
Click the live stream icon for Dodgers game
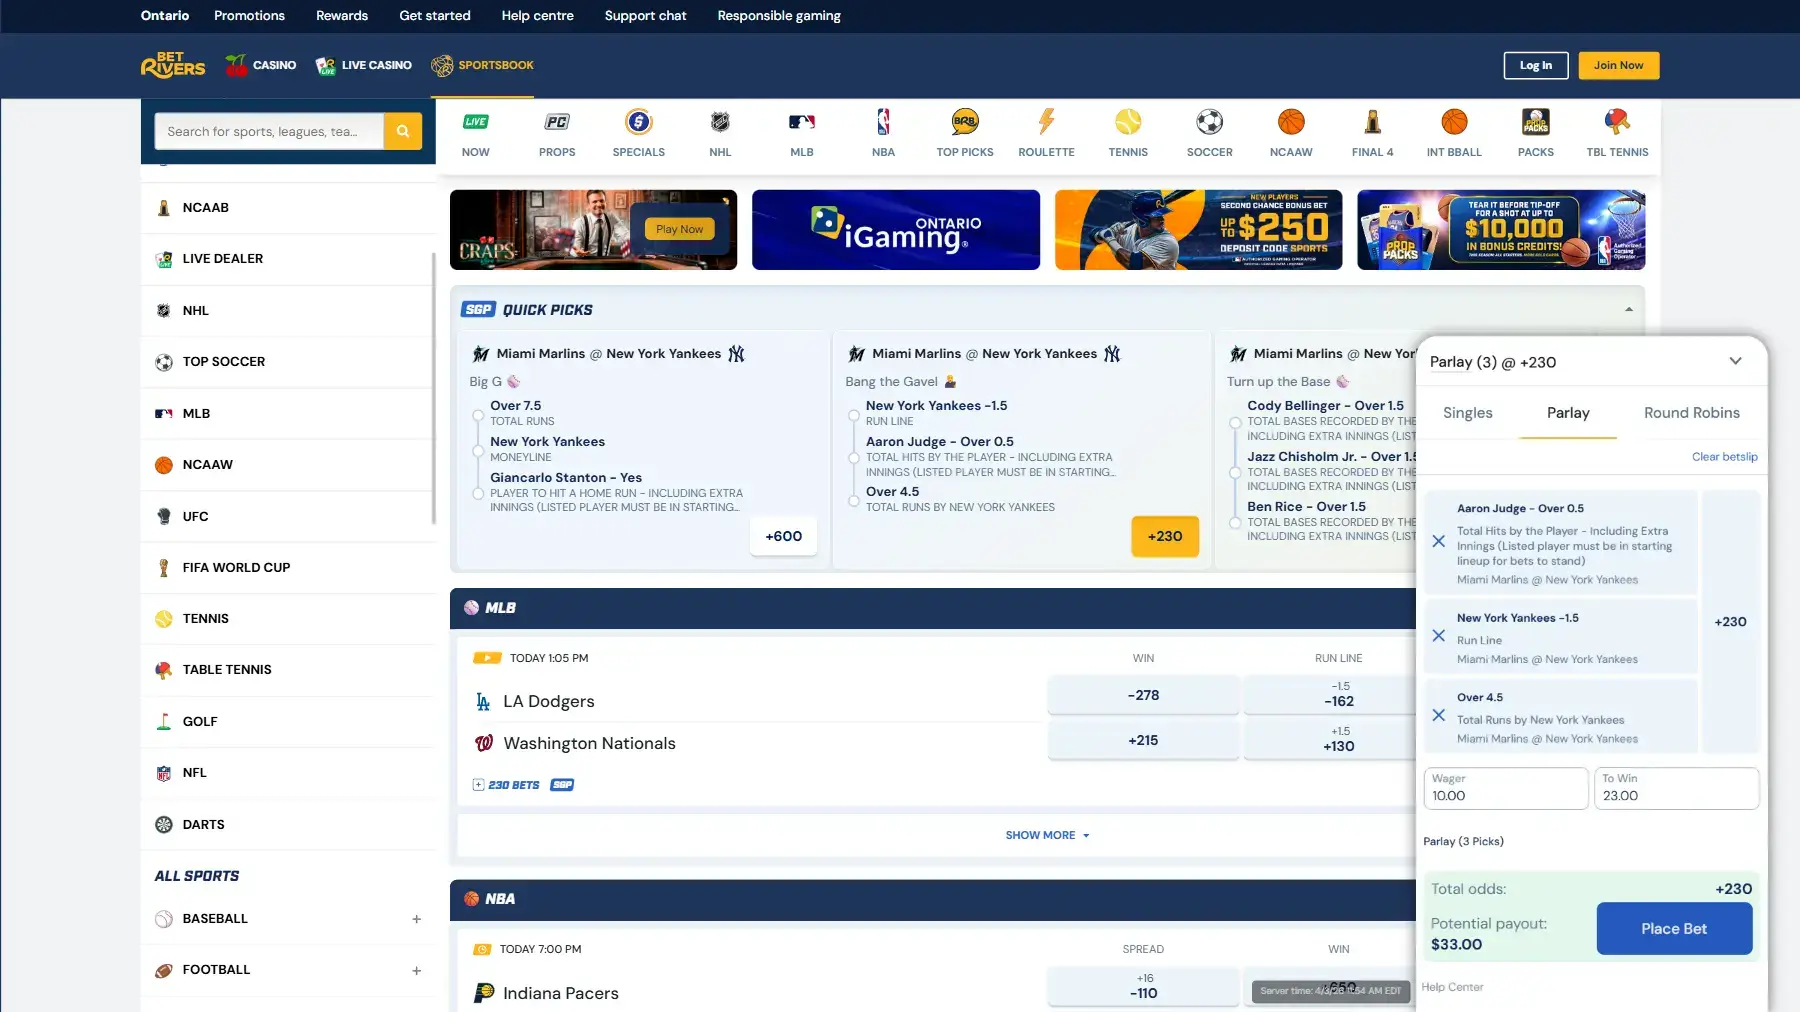pyautogui.click(x=487, y=658)
